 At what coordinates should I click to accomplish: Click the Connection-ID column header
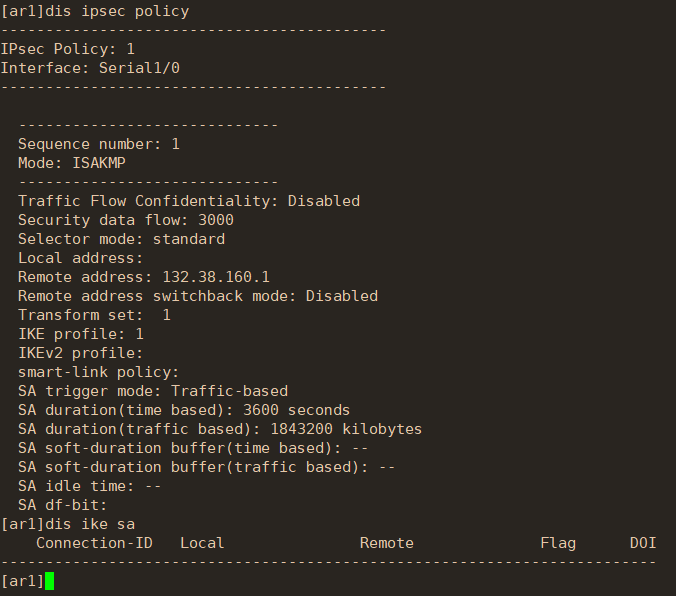pos(94,543)
